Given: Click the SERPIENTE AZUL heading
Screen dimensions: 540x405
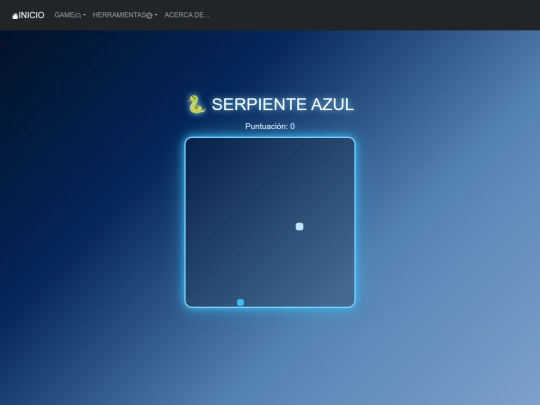Looking at the screenshot, I should (x=282, y=104).
